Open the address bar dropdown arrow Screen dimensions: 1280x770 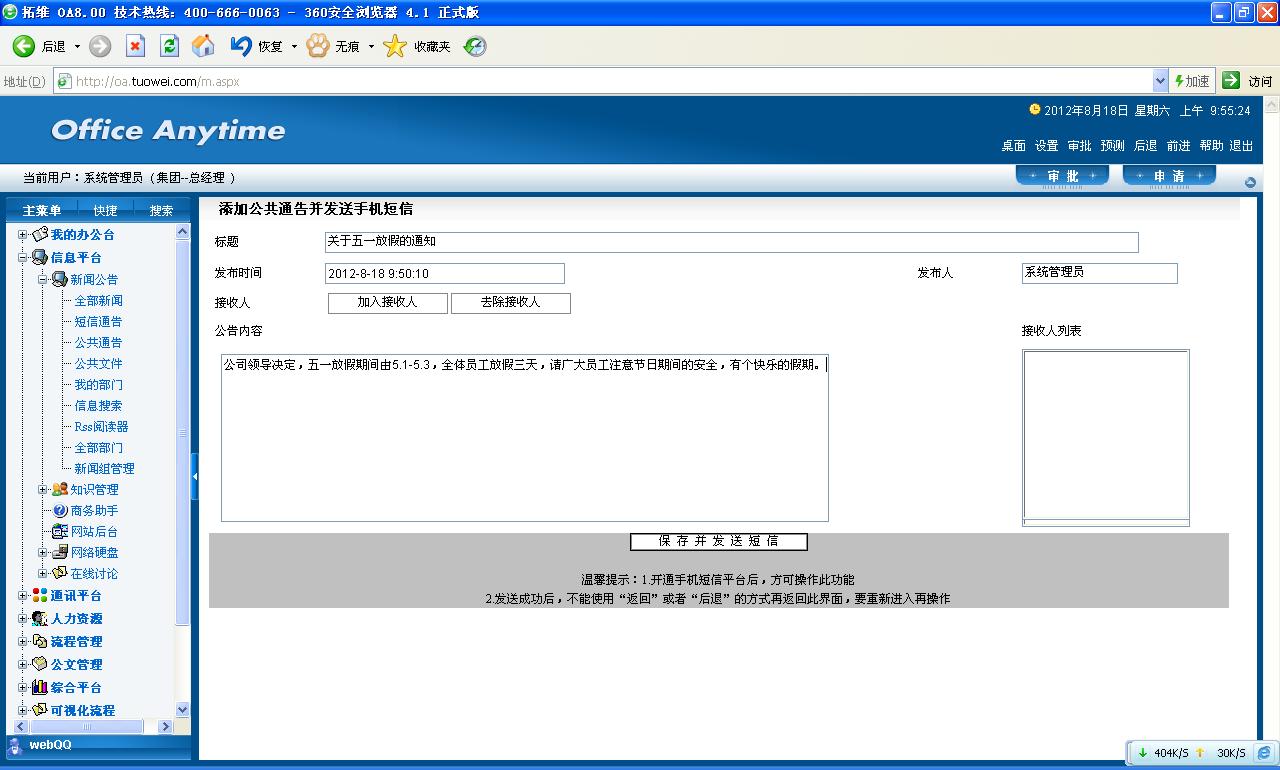click(1160, 81)
